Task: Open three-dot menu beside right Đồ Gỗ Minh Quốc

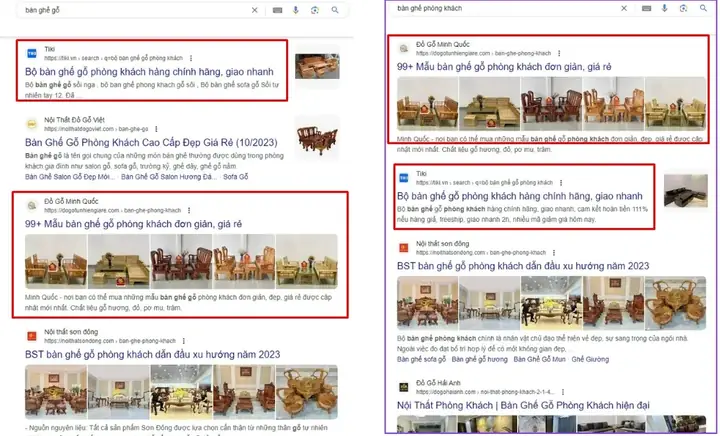Action: click(x=557, y=53)
